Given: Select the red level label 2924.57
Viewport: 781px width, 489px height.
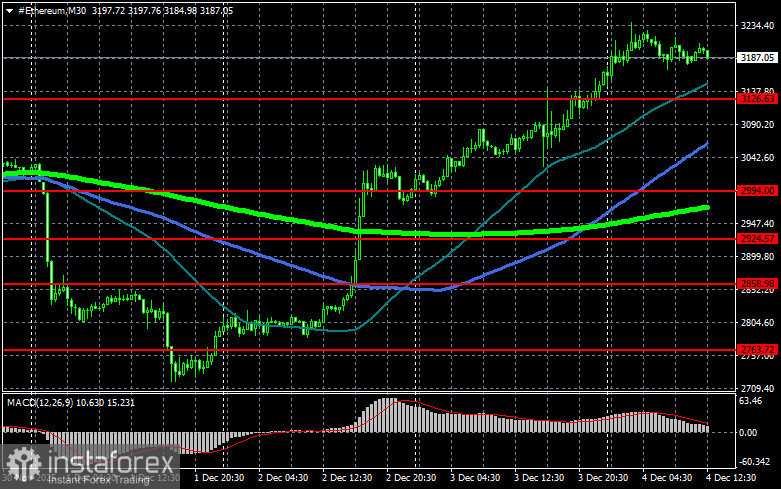Looking at the screenshot, I should [757, 239].
